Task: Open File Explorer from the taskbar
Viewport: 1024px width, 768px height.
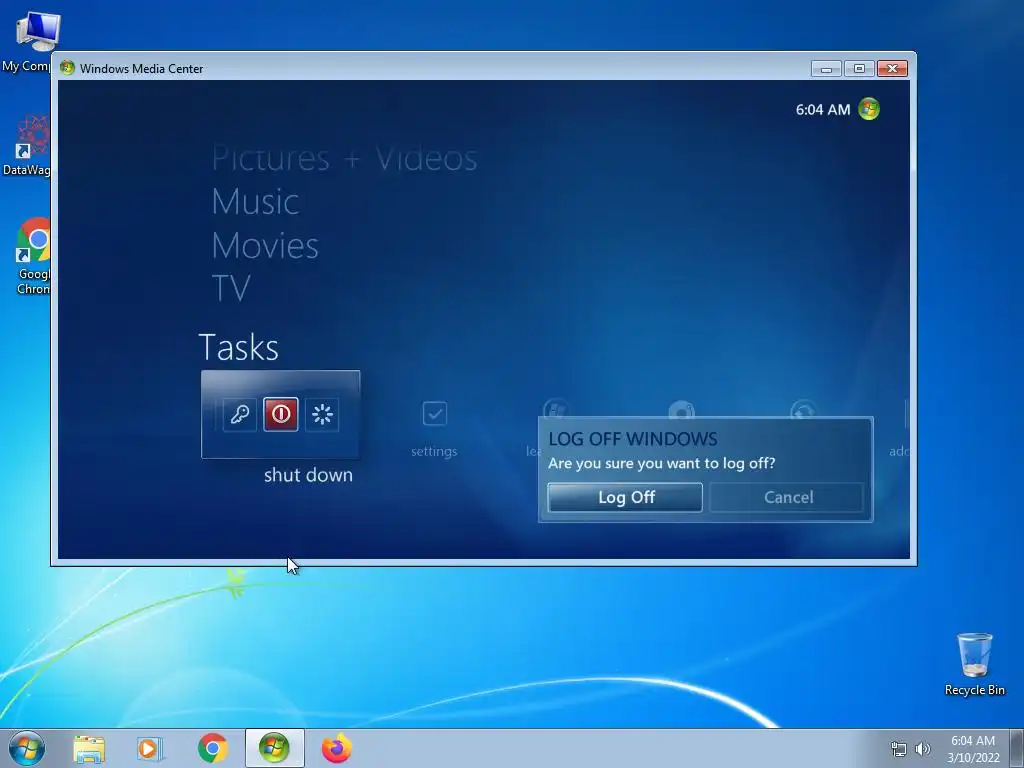Action: [x=89, y=749]
